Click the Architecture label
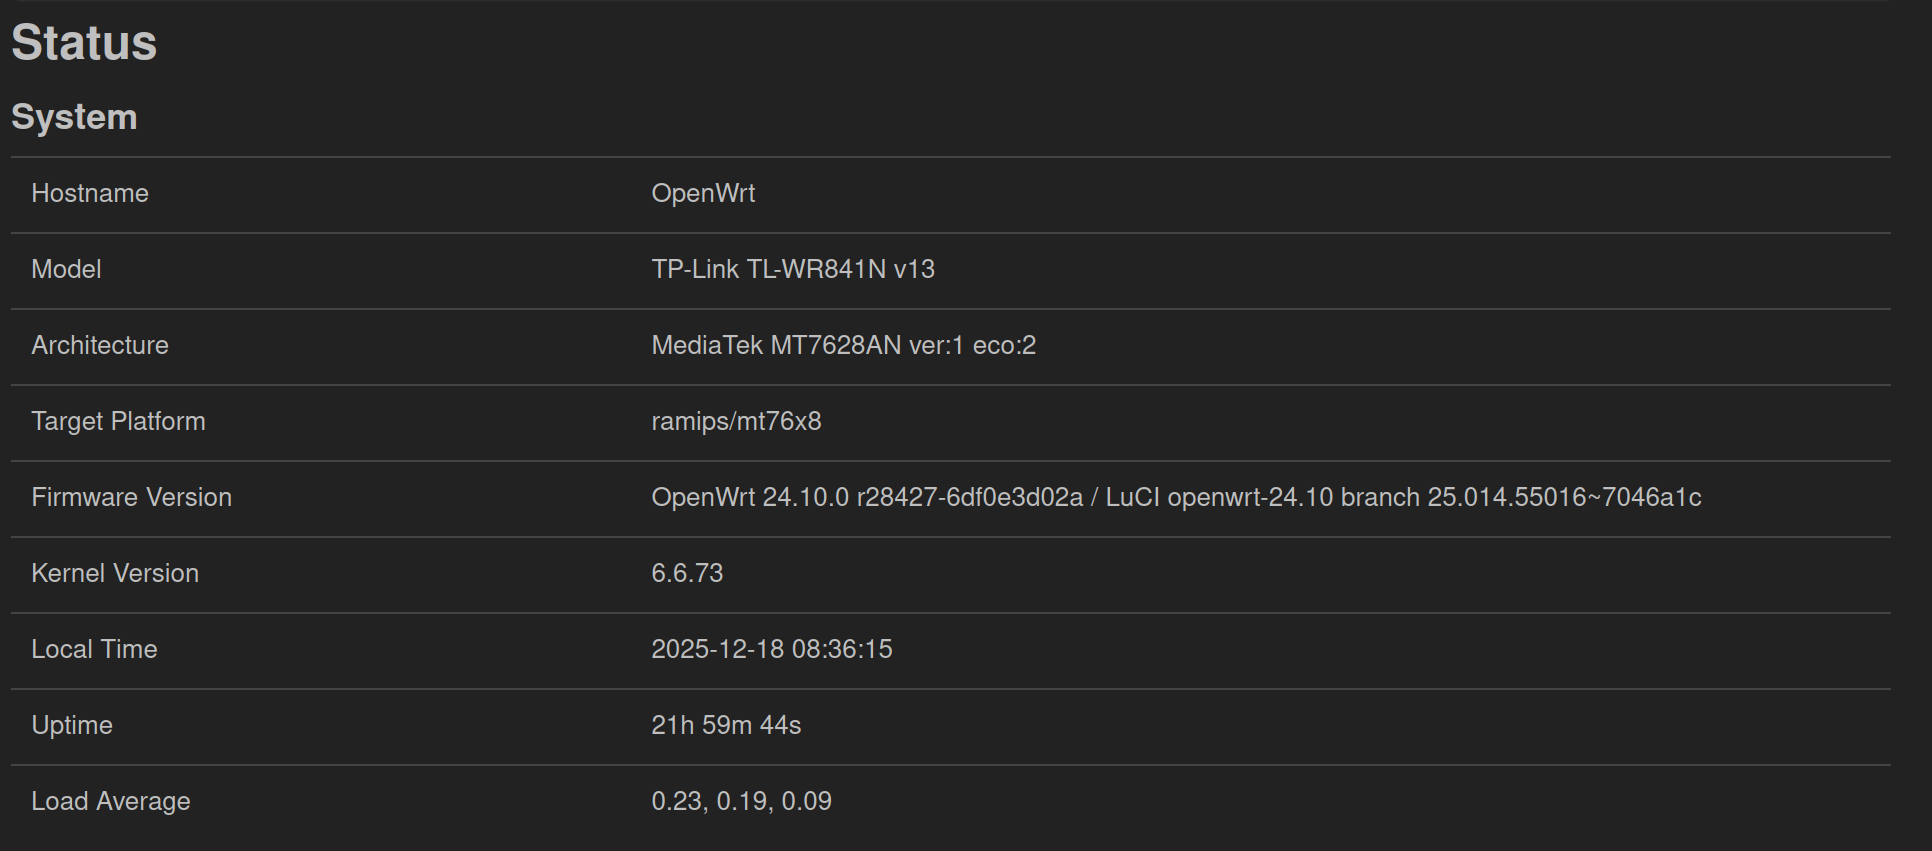The width and height of the screenshot is (1932, 851). 100,345
